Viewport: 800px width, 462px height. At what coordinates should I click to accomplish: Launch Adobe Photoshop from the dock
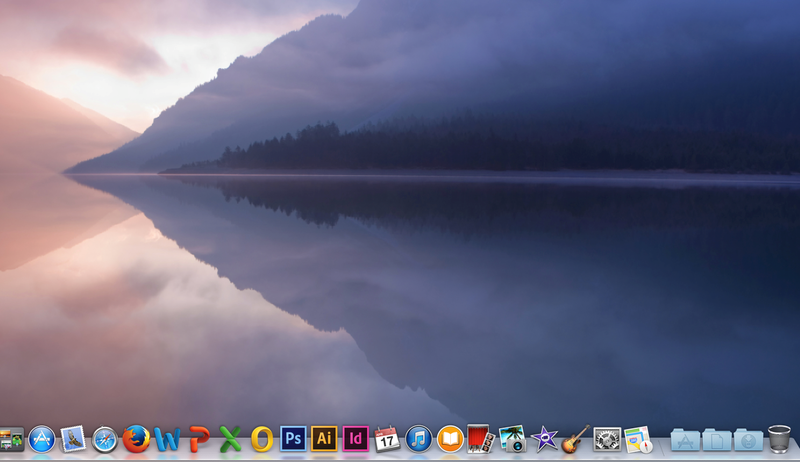tap(293, 439)
